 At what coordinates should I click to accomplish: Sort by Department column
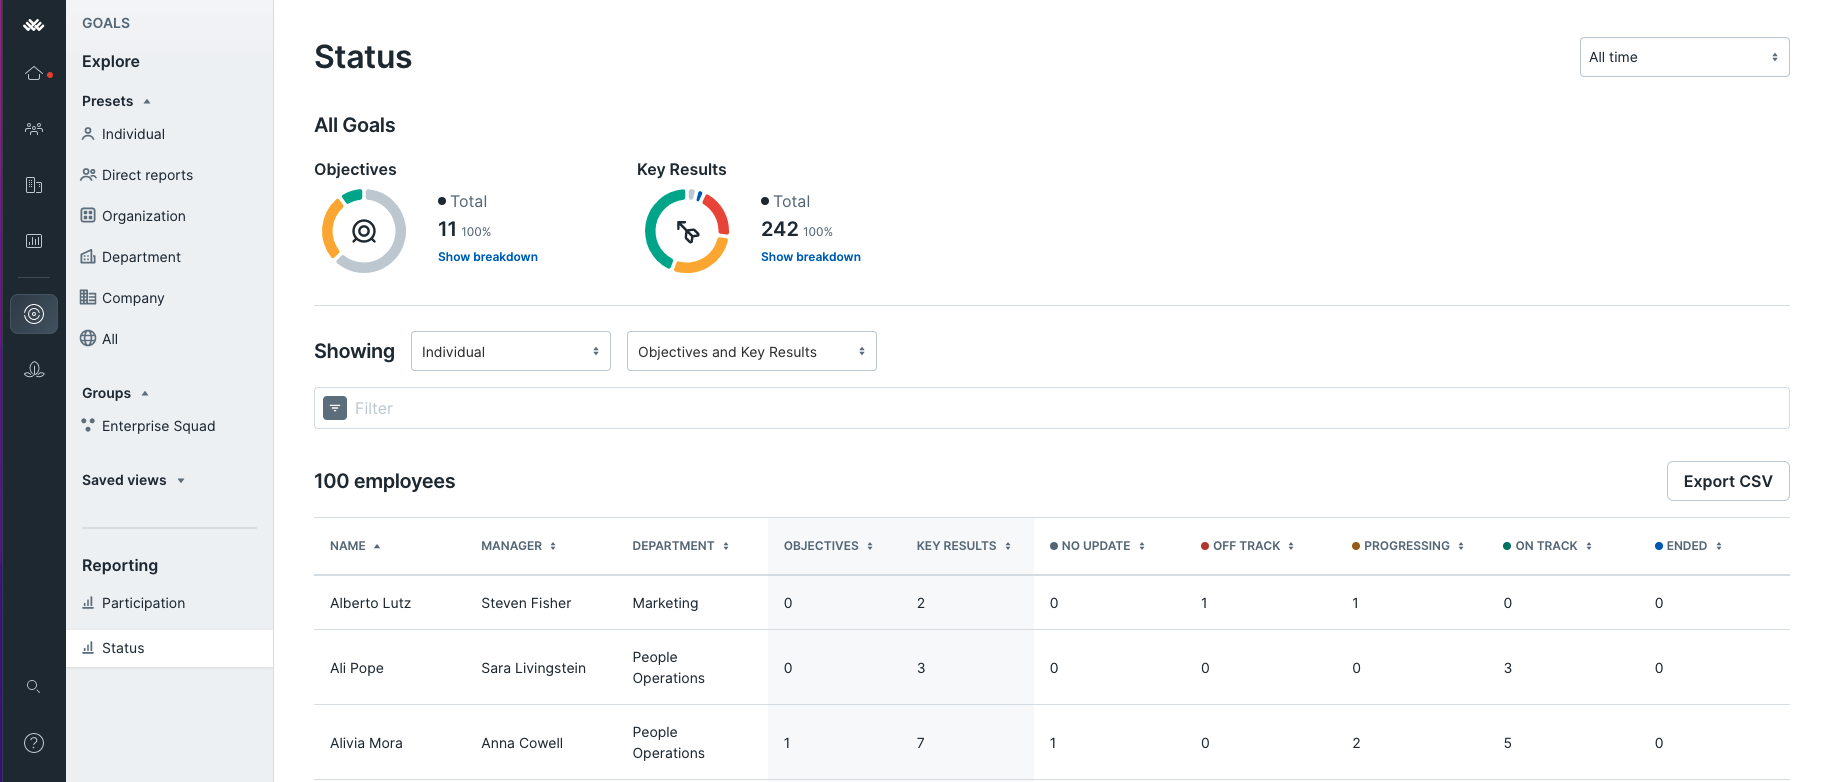[x=681, y=546]
